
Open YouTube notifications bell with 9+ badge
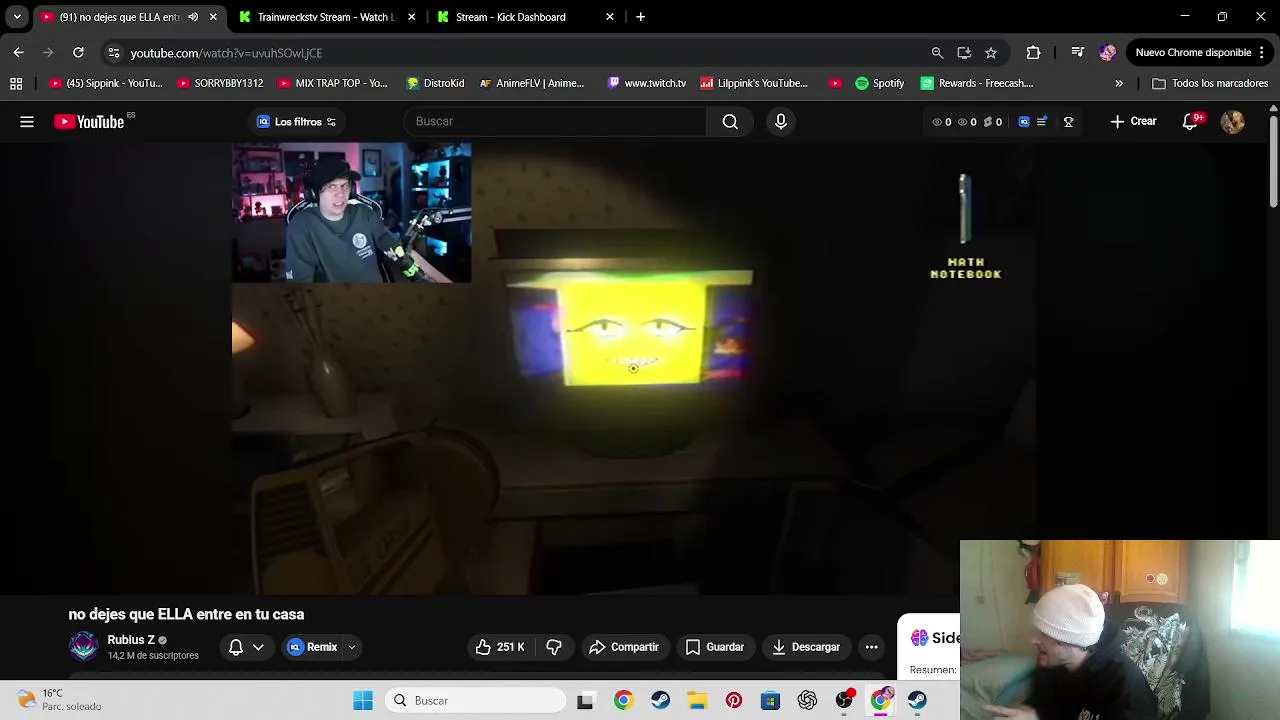pos(1190,122)
